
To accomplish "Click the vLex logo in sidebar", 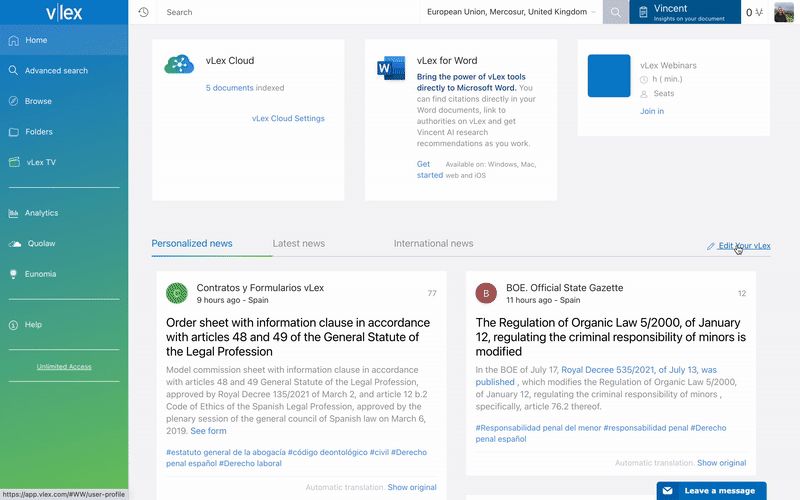I will 64,12.
